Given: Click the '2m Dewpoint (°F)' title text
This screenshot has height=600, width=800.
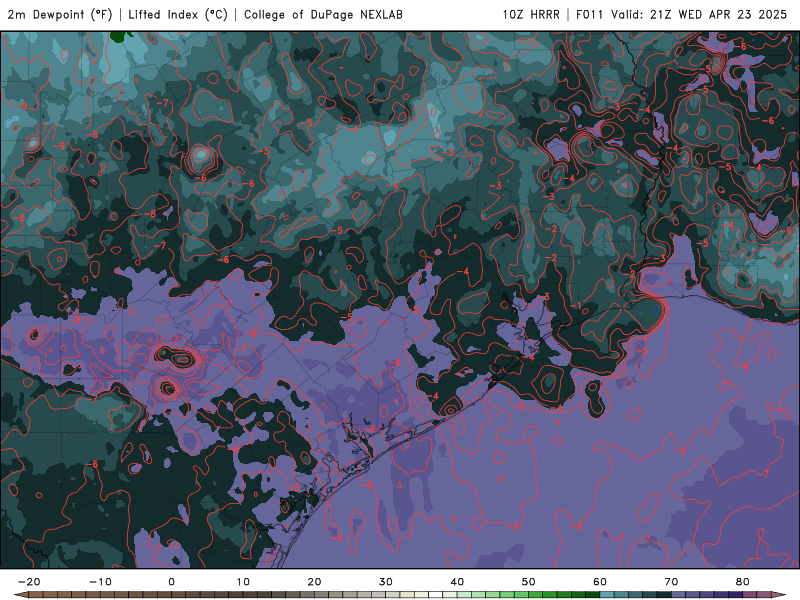Looking at the screenshot, I should coord(60,14).
